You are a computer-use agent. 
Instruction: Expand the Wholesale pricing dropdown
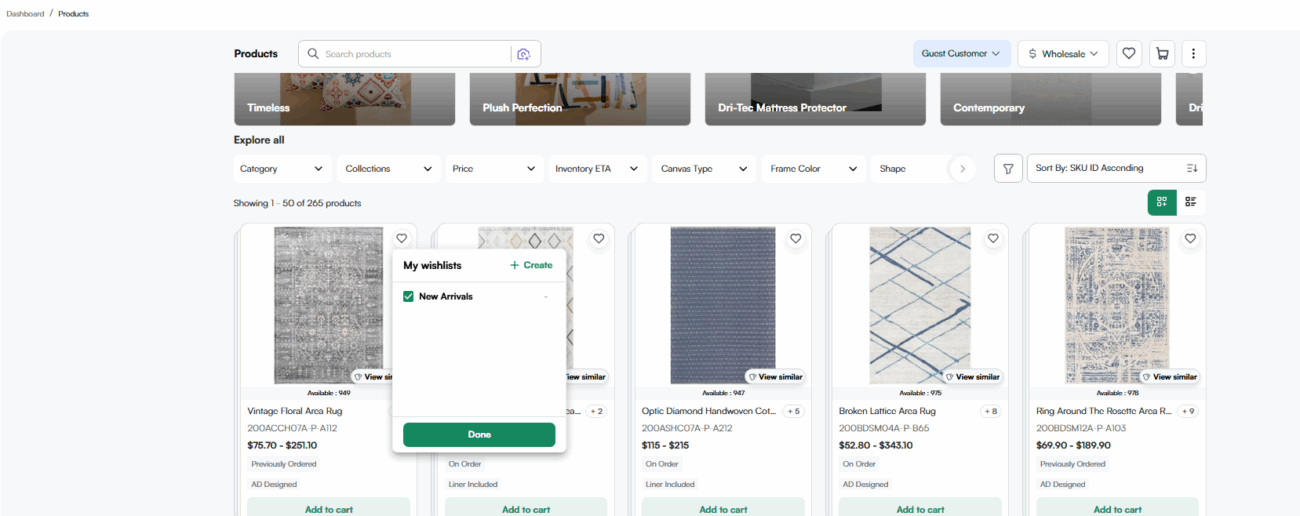1062,54
